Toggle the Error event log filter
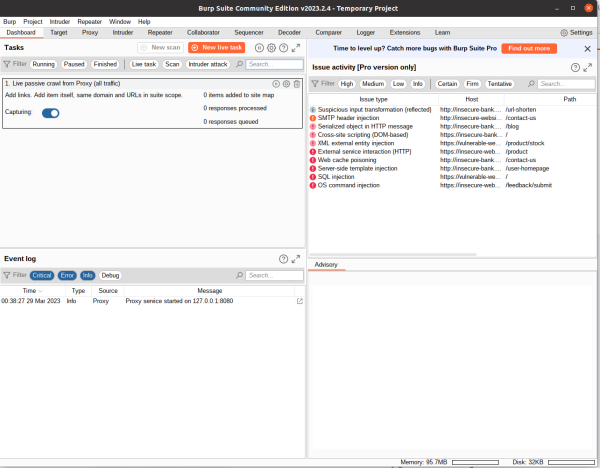This screenshot has height=468, width=600. coord(67,276)
